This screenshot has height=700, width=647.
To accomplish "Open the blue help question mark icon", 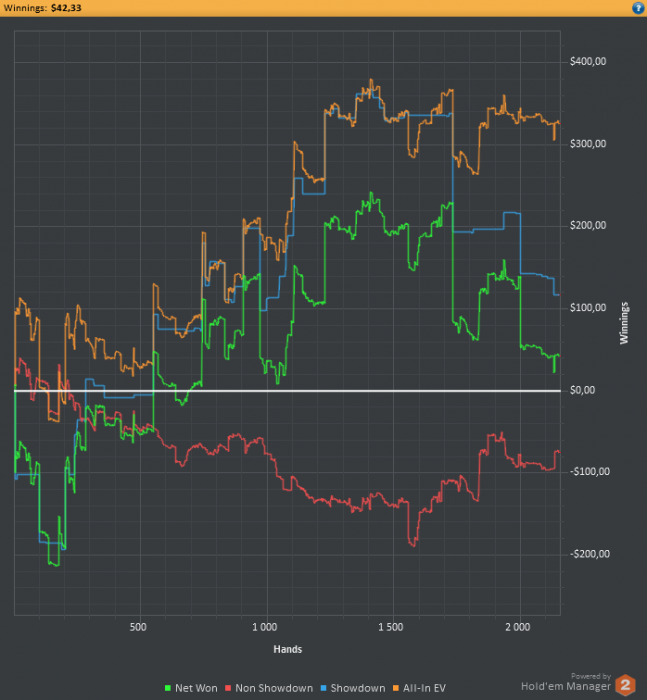I will tap(639, 8).
